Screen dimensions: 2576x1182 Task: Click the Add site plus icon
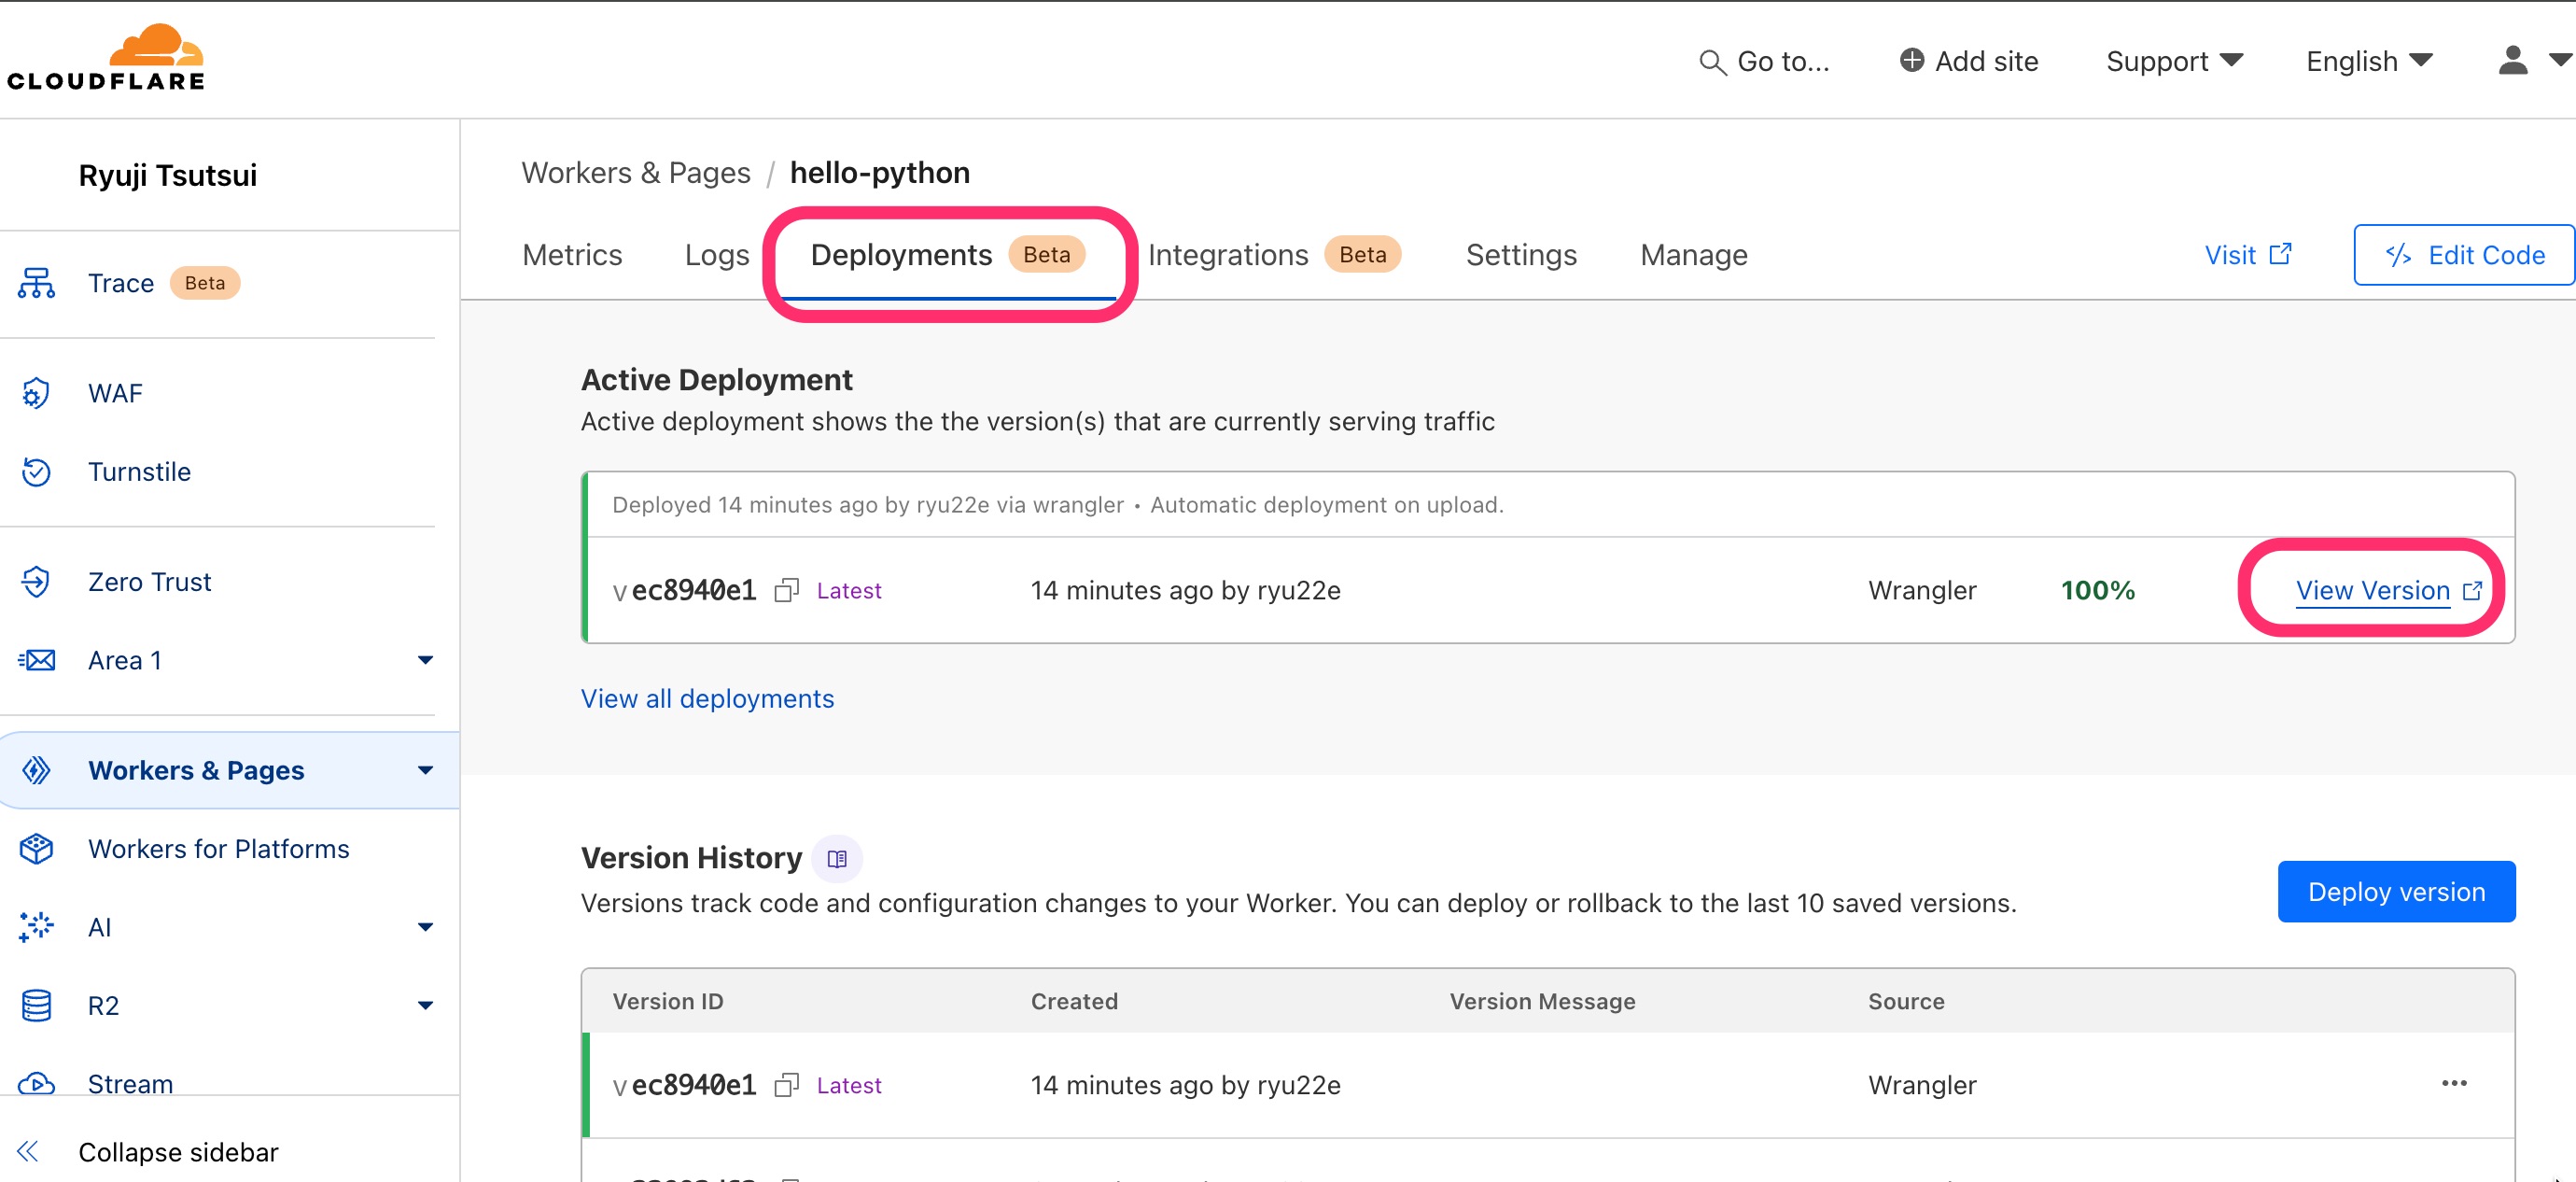tap(1911, 61)
